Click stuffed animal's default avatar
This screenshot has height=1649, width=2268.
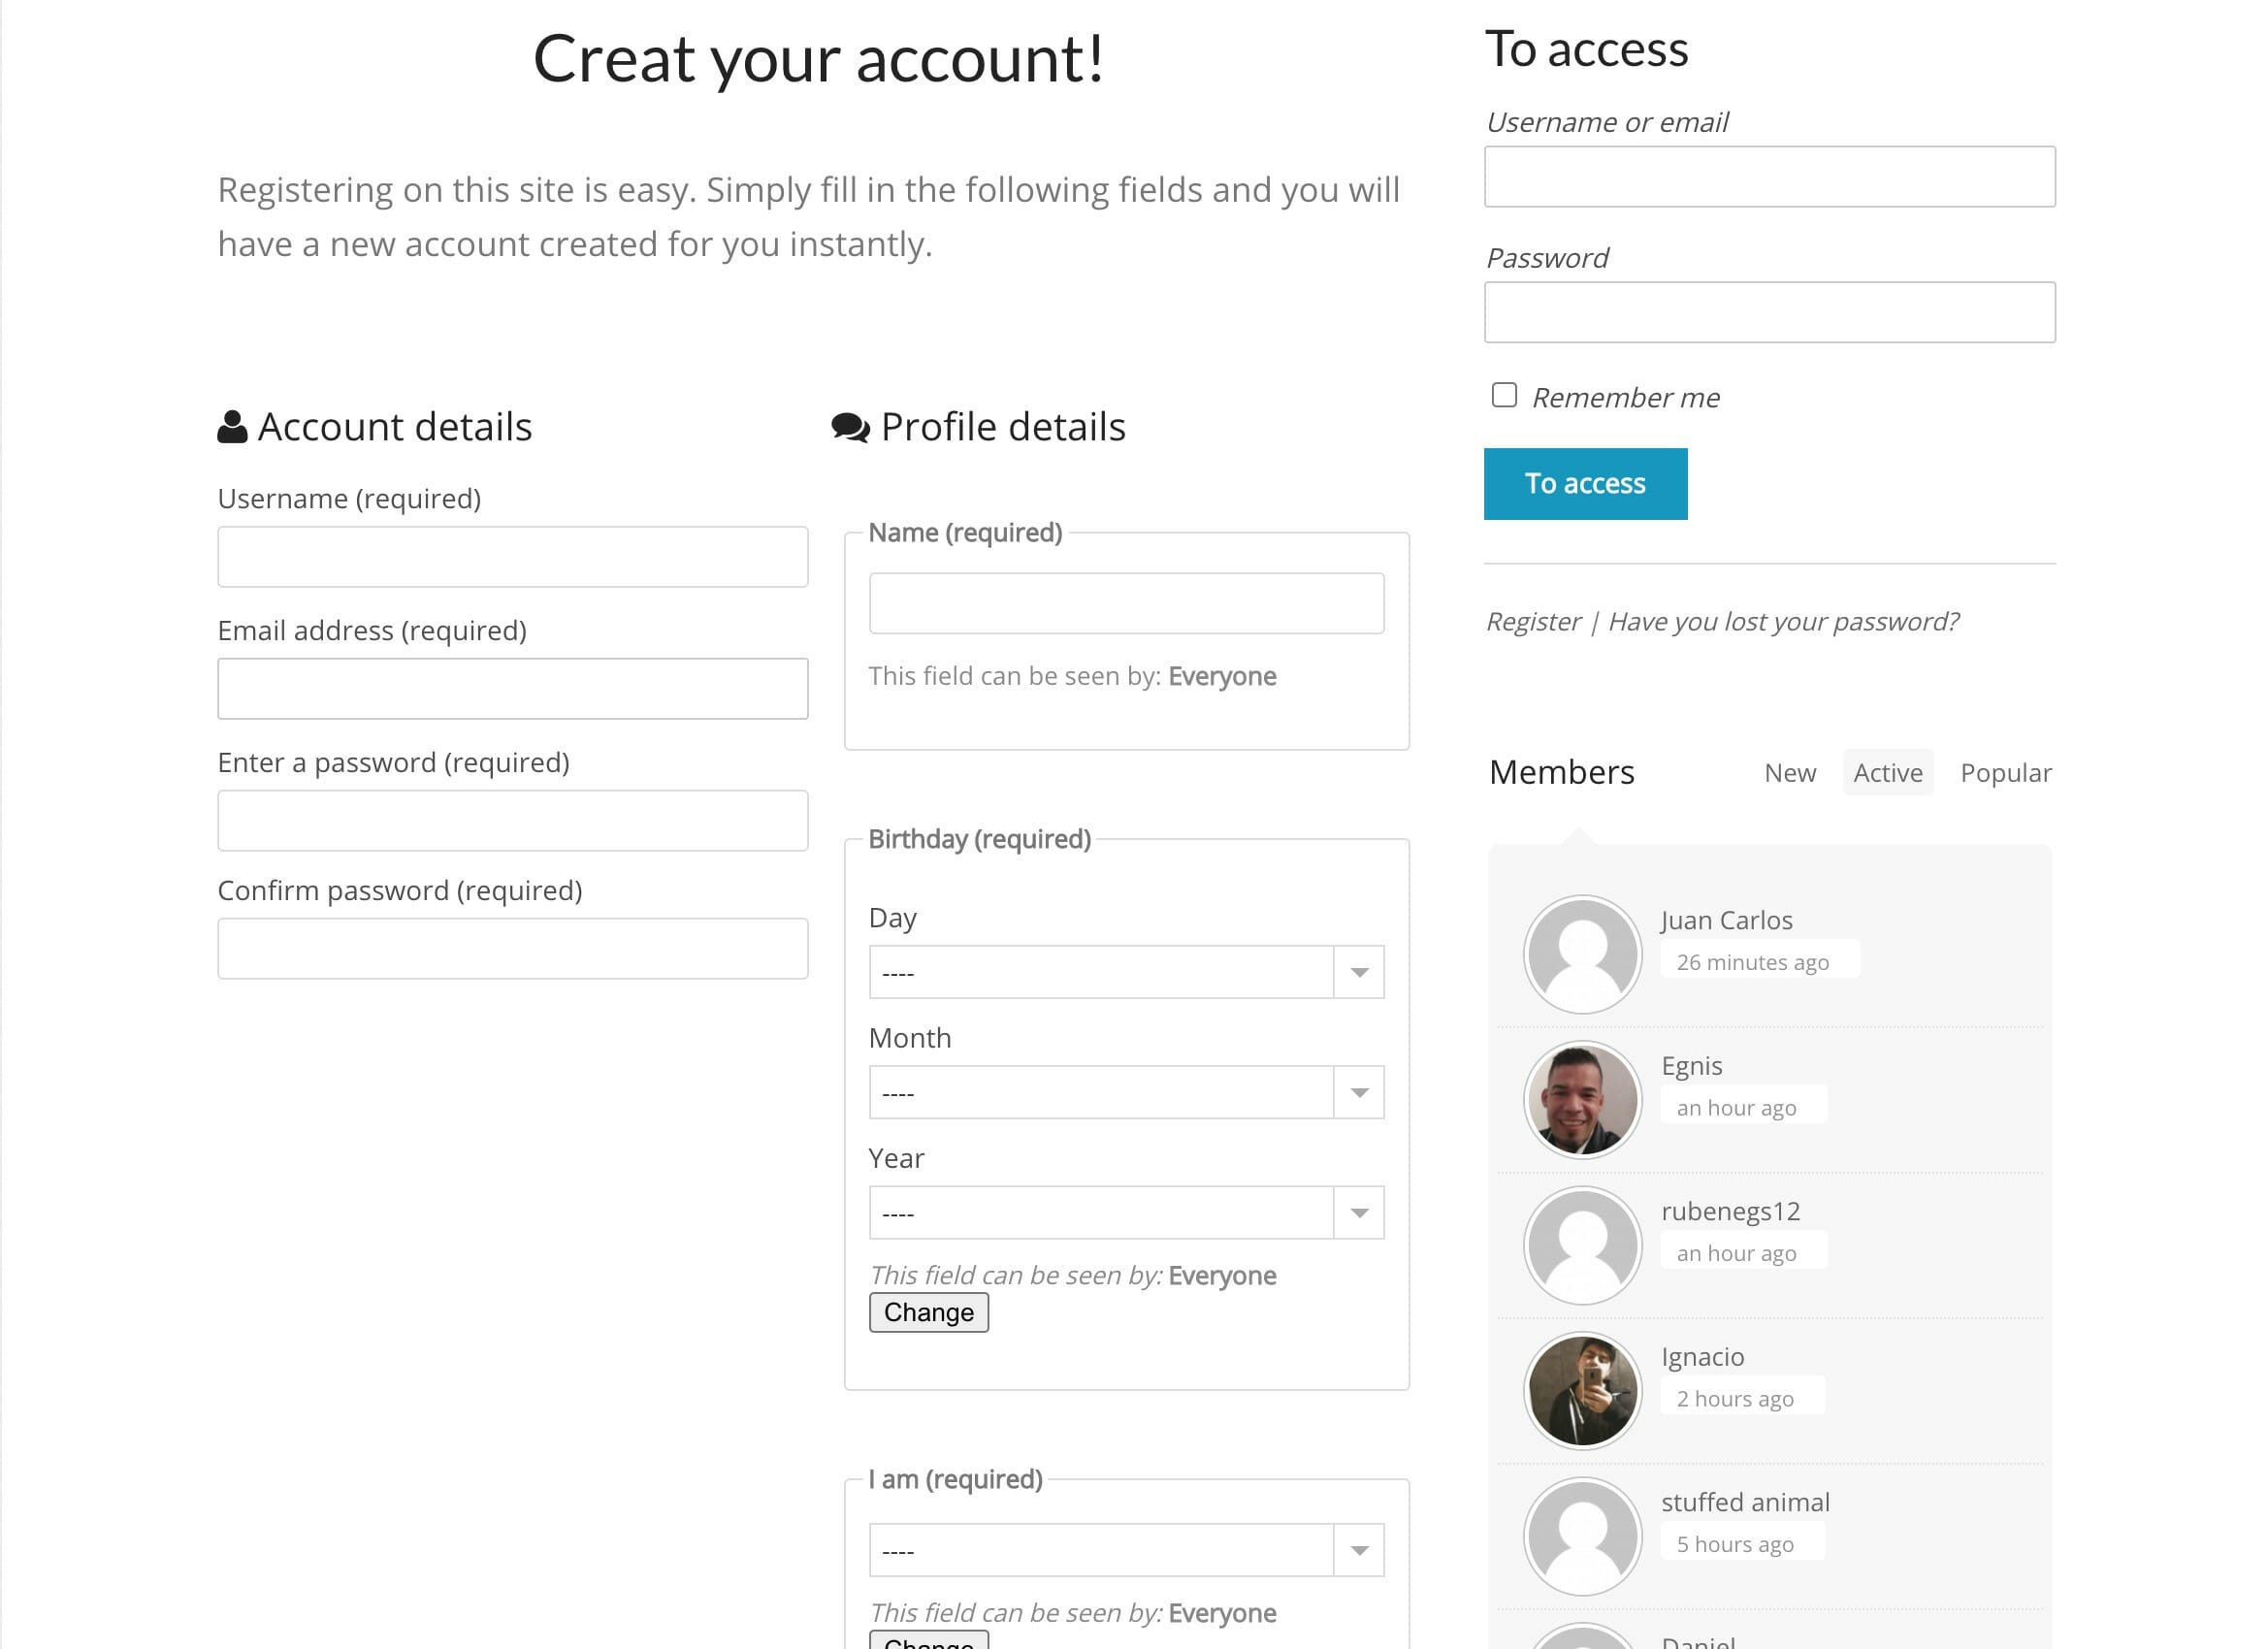(x=1582, y=1536)
